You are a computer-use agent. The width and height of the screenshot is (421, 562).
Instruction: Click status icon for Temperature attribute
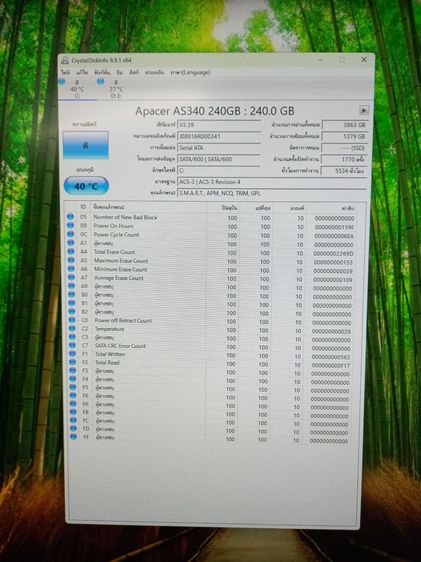coord(72,328)
